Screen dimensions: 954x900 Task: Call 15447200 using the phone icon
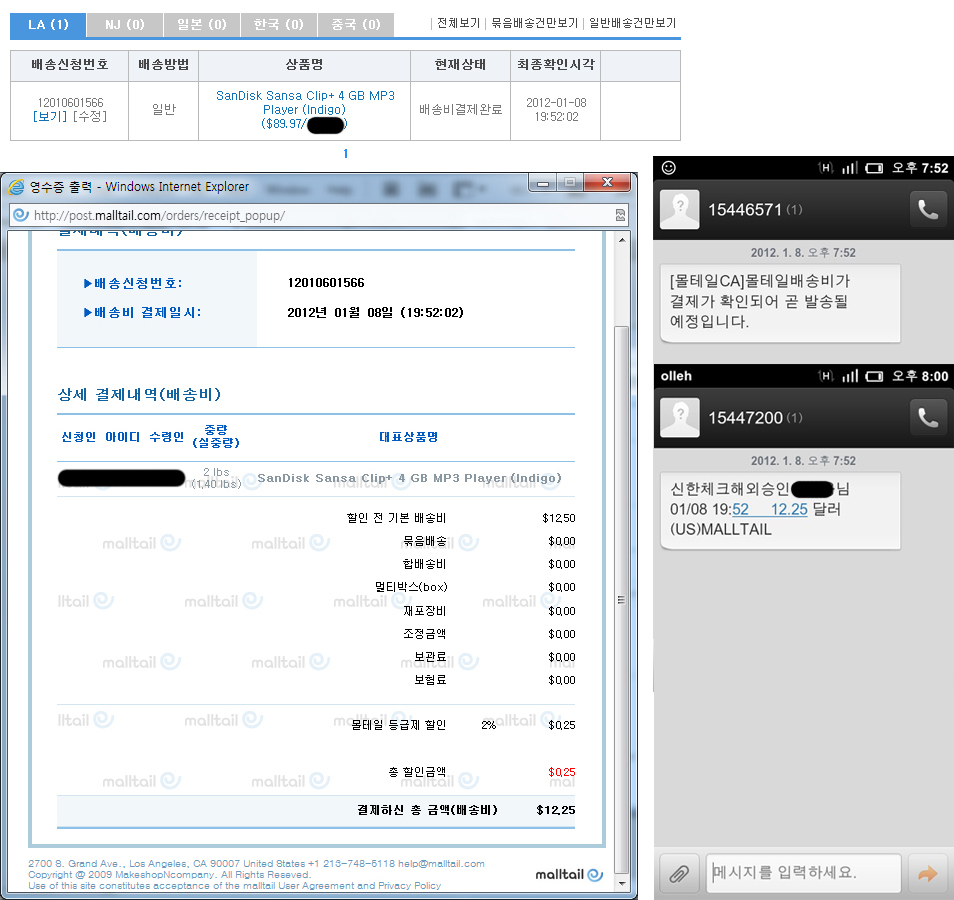click(928, 417)
